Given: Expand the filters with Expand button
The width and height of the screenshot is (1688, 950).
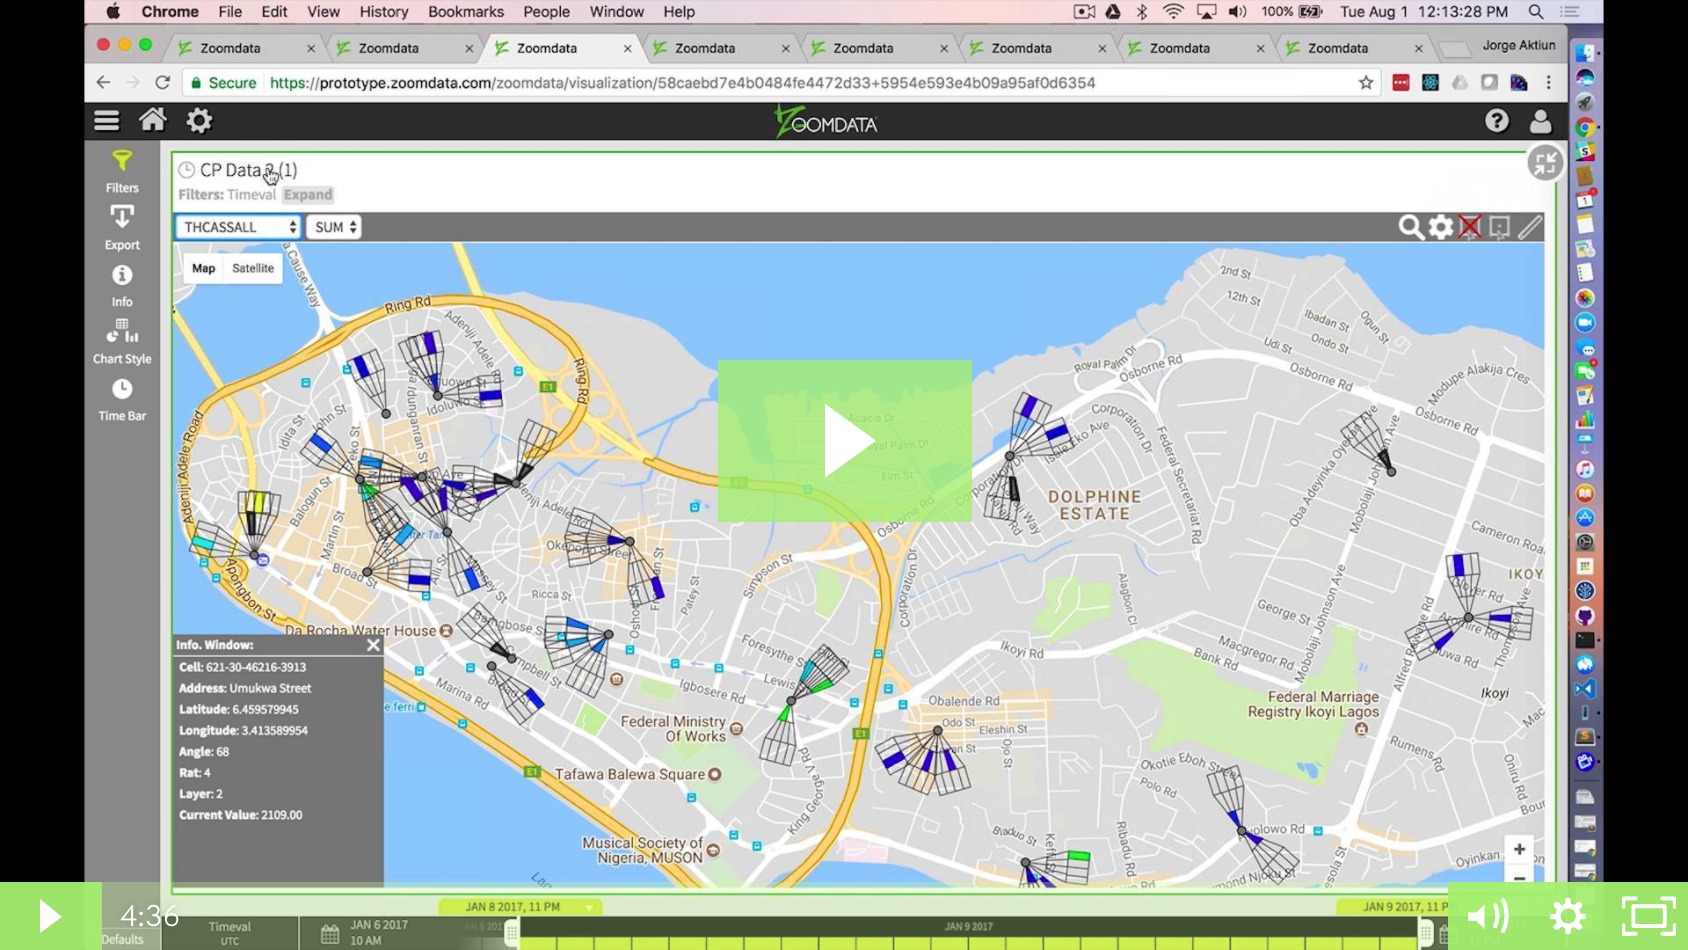Looking at the screenshot, I should [x=308, y=195].
